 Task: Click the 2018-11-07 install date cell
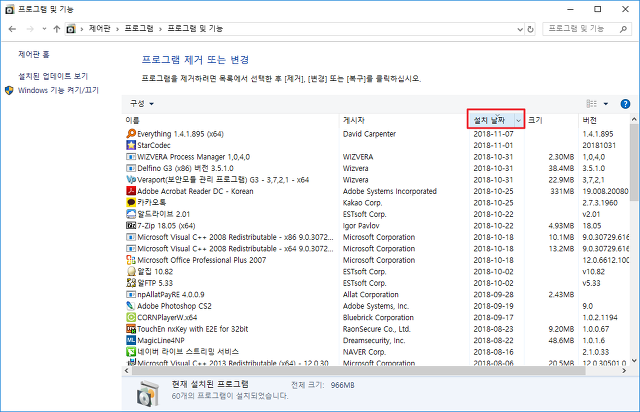pos(493,134)
